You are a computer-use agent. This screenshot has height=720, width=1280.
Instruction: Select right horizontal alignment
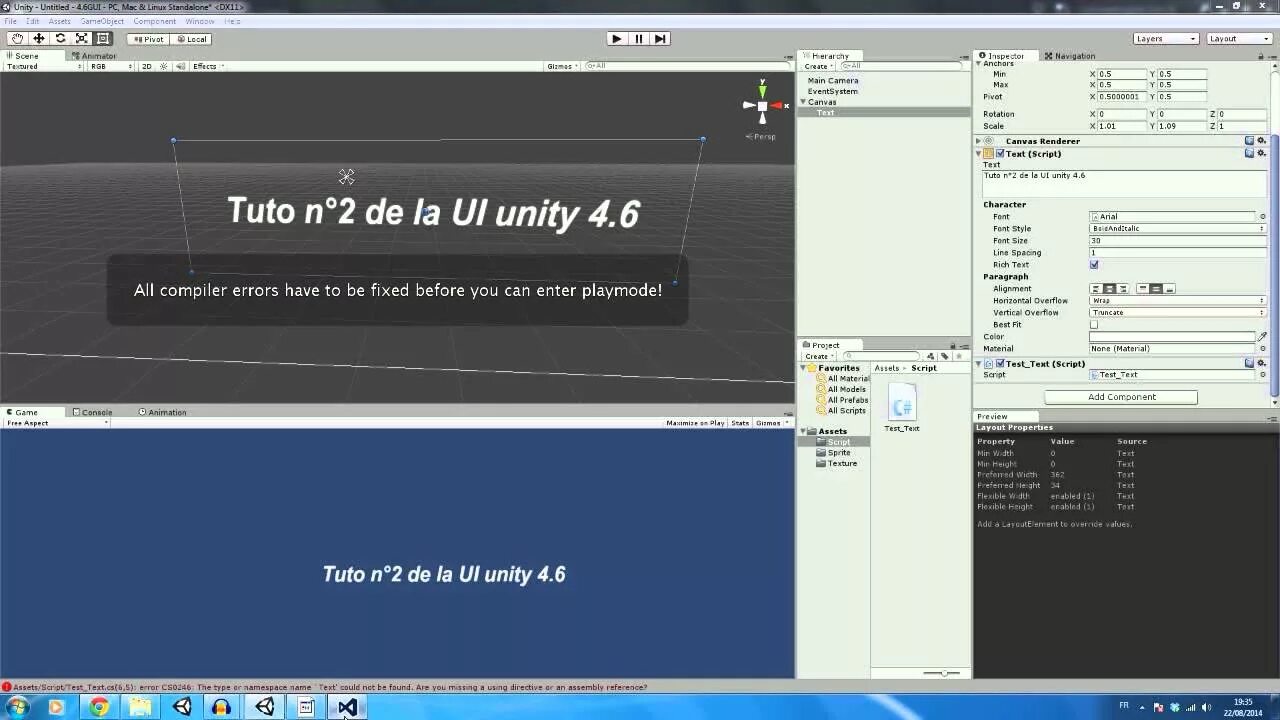[x=1123, y=289]
